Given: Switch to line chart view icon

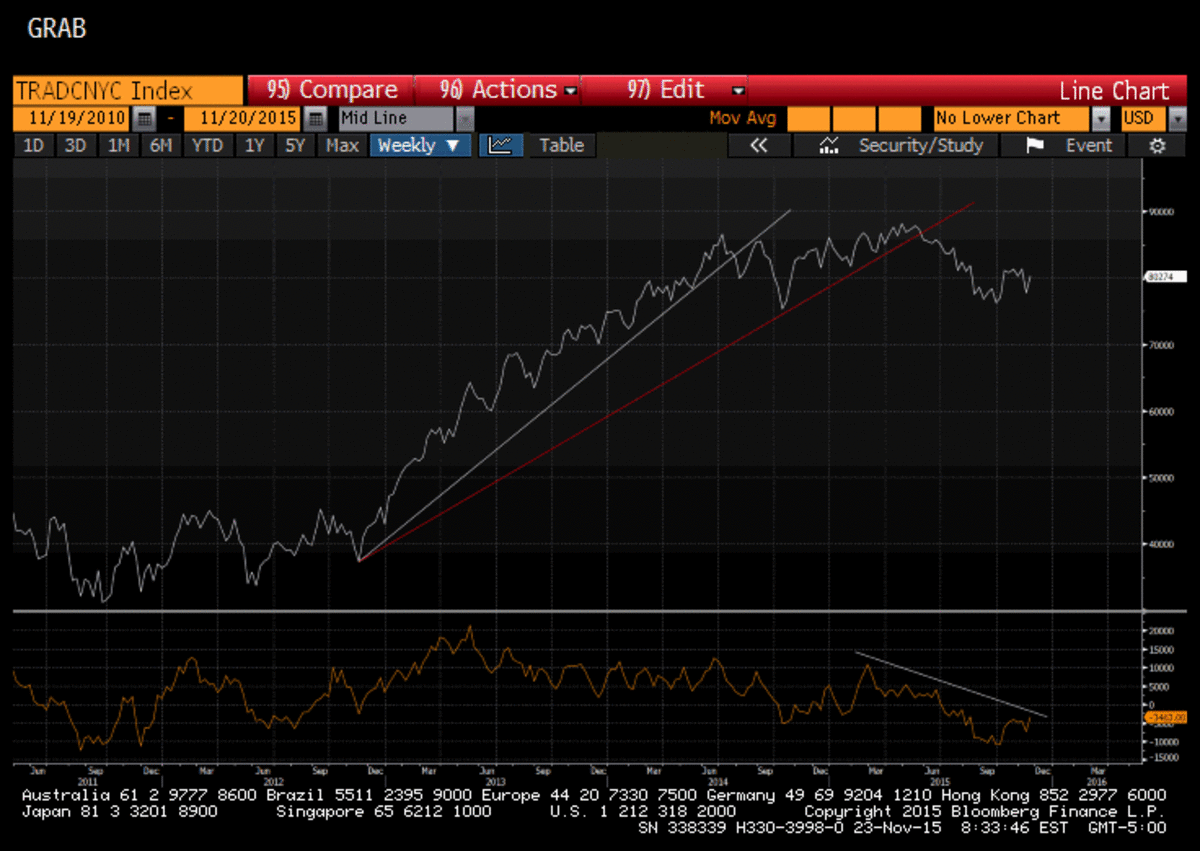Looking at the screenshot, I should pyautogui.click(x=501, y=145).
